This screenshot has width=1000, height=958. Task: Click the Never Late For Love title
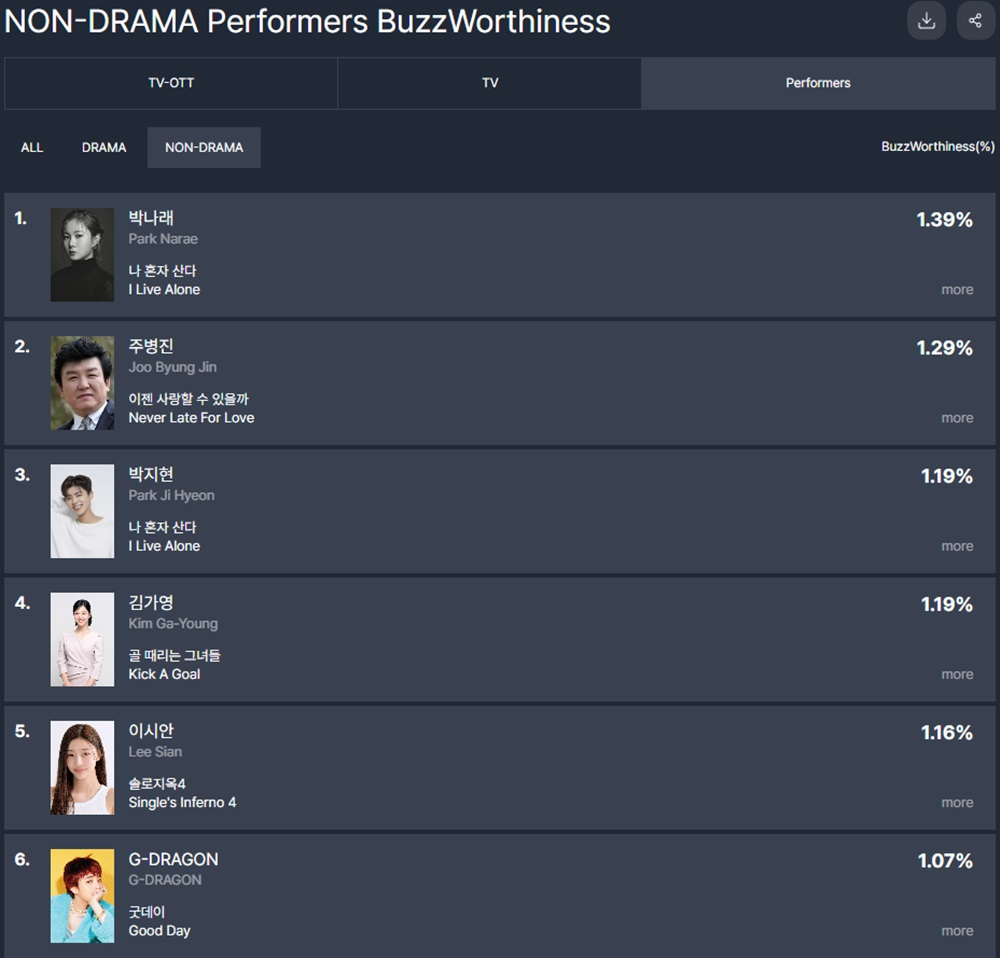point(191,418)
